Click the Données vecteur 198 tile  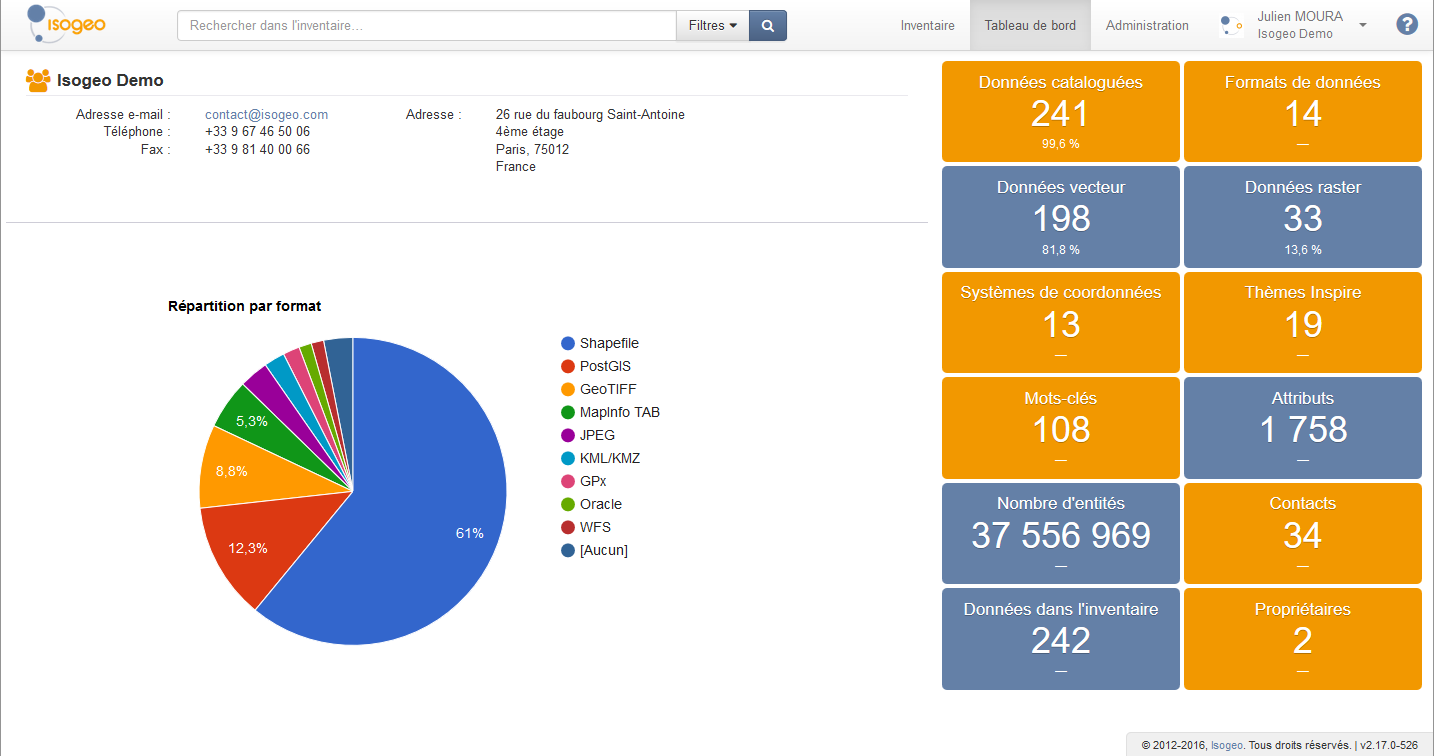pos(1061,217)
